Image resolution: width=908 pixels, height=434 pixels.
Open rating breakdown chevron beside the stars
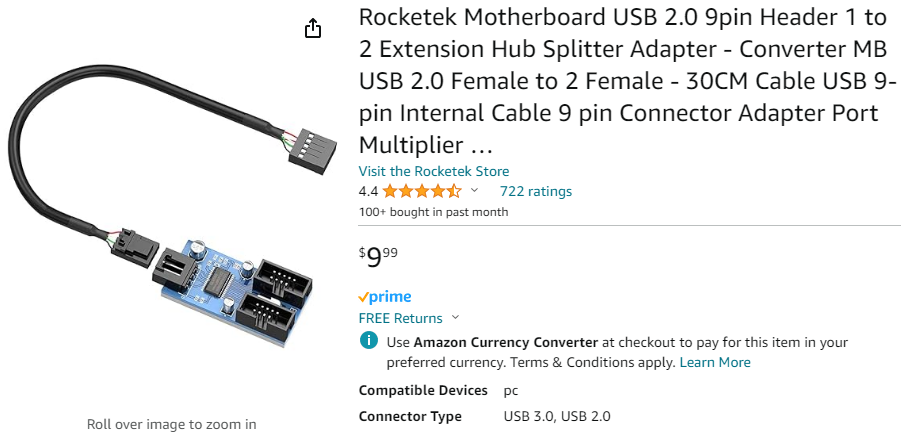(474, 190)
